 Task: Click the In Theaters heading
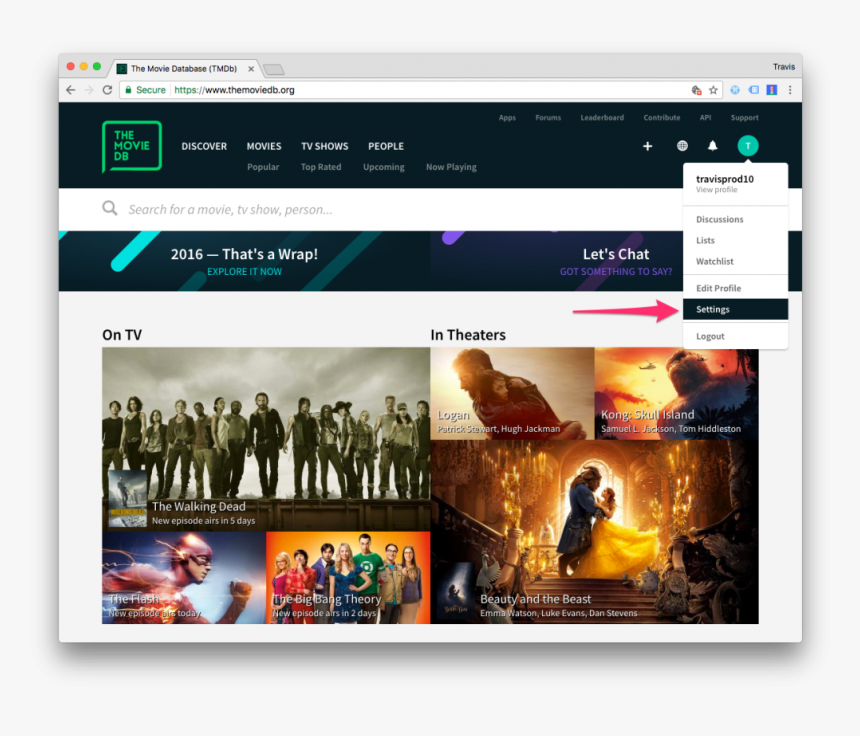click(468, 335)
